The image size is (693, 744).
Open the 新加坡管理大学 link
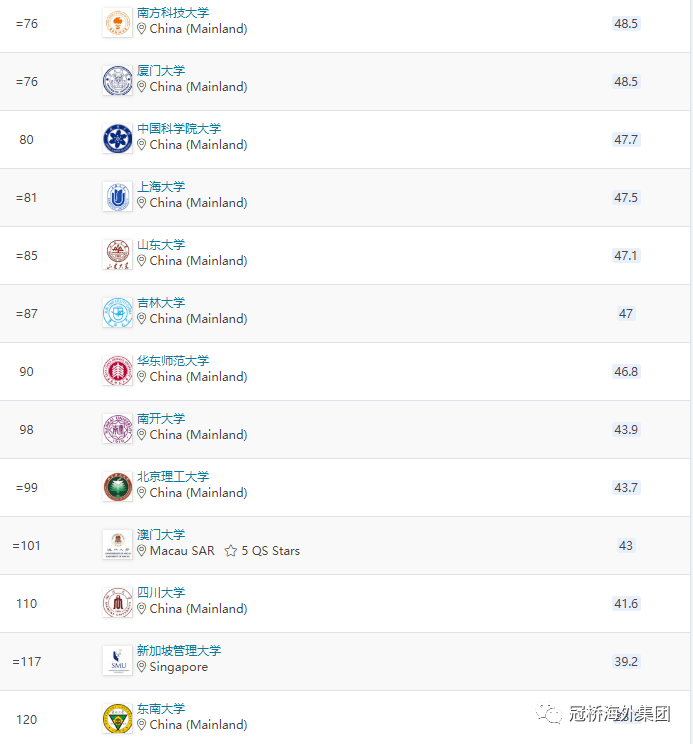point(179,651)
